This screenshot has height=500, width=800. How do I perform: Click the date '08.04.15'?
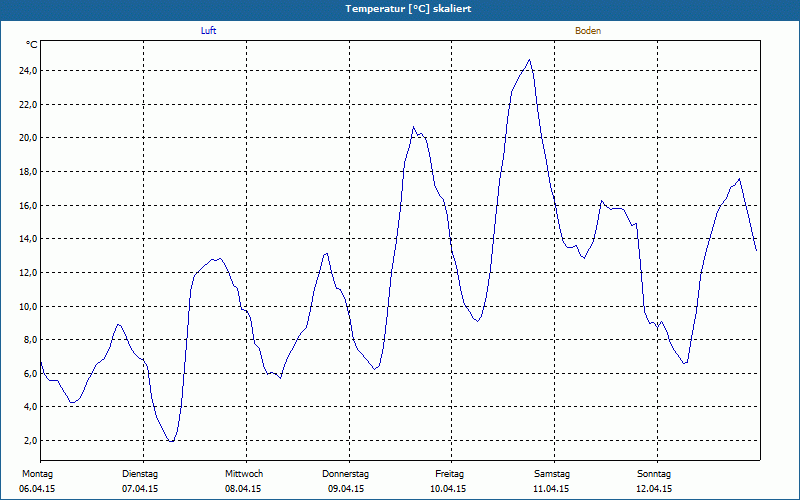pyautogui.click(x=243, y=489)
